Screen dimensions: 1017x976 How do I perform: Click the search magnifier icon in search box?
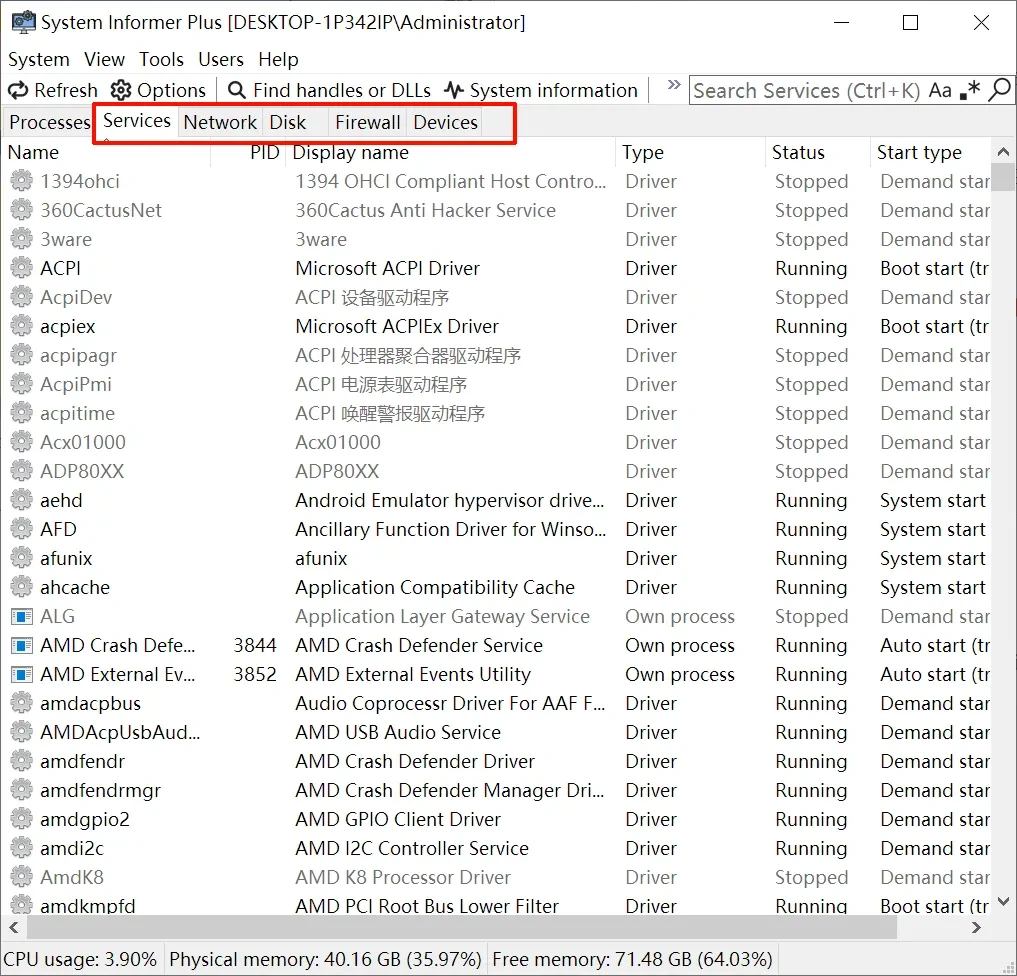pos(999,89)
